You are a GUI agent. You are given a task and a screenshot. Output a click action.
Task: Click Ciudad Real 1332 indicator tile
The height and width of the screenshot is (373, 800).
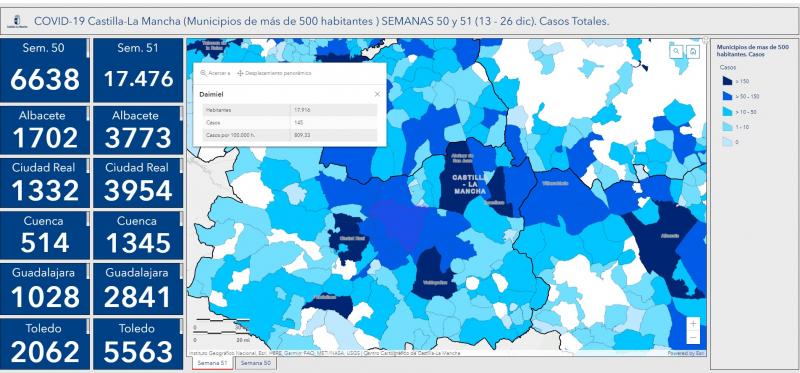(x=45, y=183)
